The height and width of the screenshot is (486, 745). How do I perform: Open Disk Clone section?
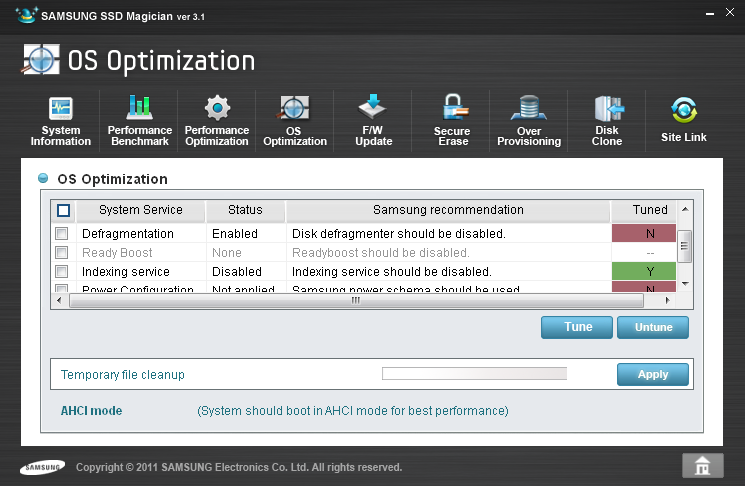[607, 122]
